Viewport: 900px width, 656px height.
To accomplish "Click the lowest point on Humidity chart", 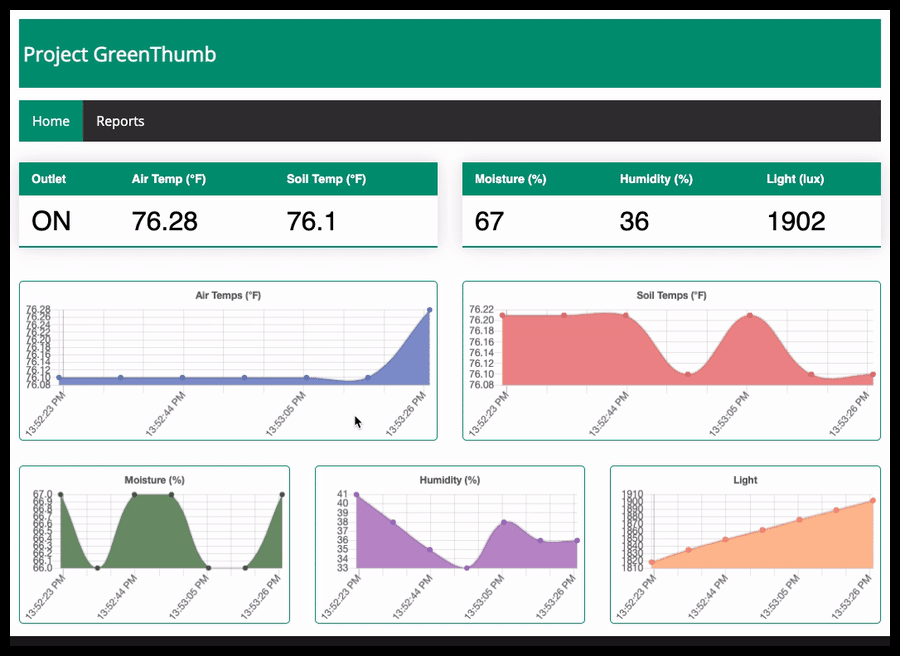I will [x=467, y=568].
